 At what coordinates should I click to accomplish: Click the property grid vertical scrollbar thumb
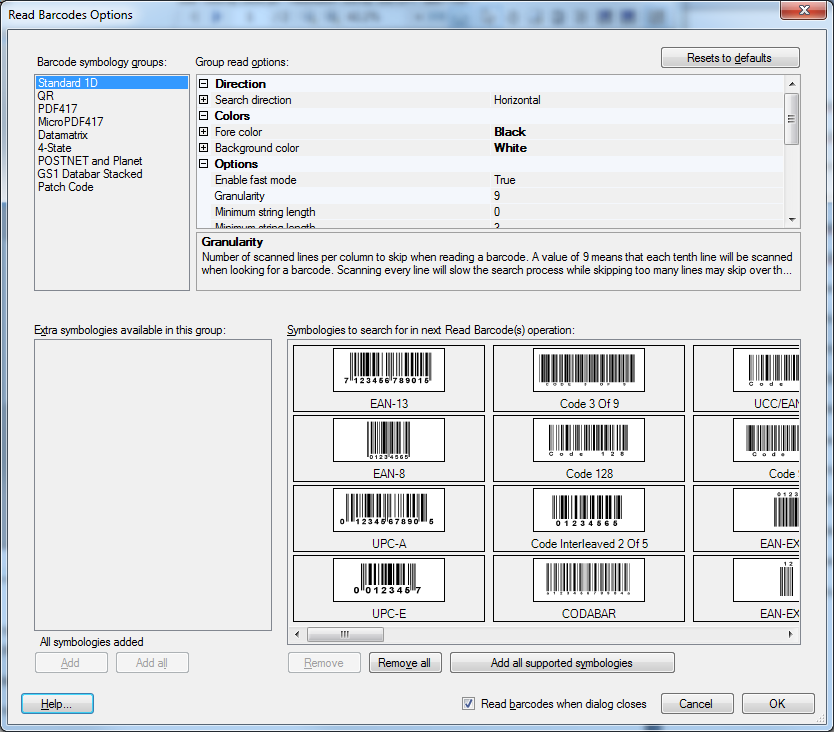tap(792, 119)
